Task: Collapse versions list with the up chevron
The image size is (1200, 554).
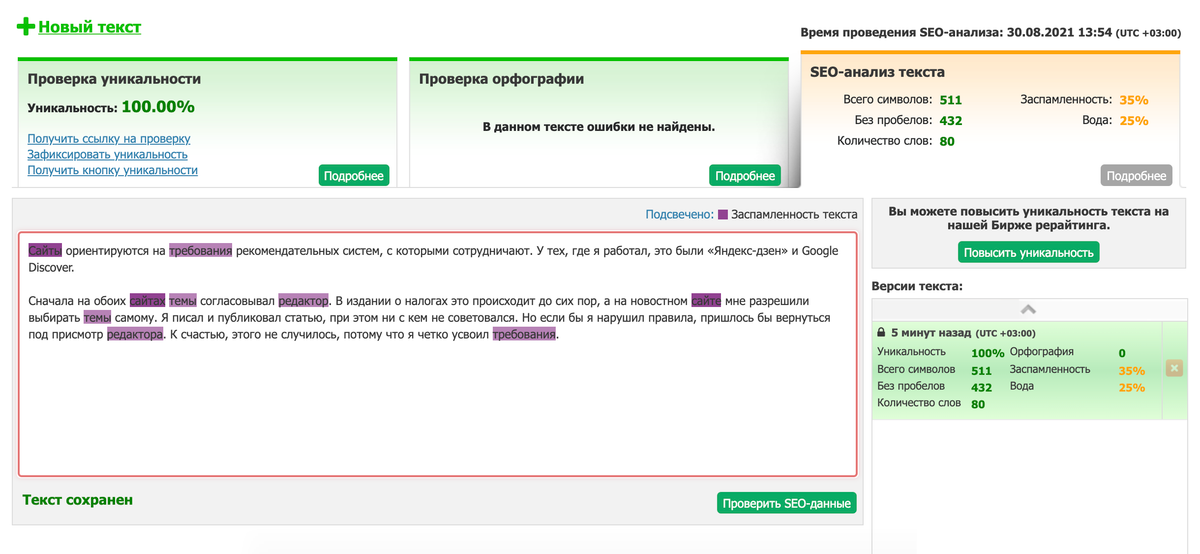Action: (x=1028, y=309)
